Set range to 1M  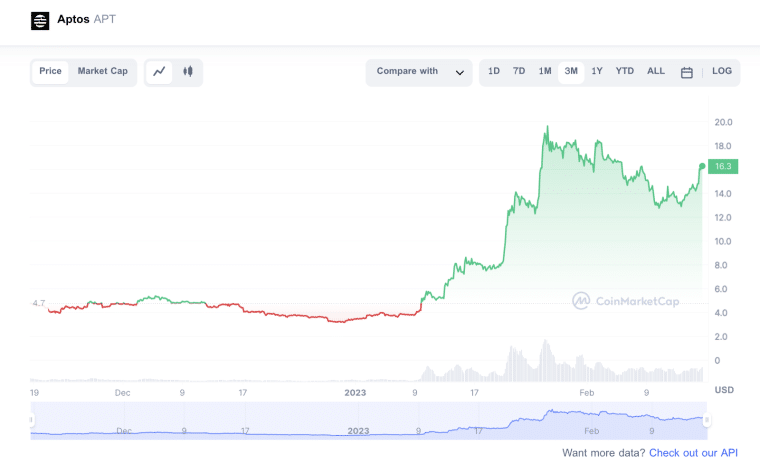tap(545, 71)
